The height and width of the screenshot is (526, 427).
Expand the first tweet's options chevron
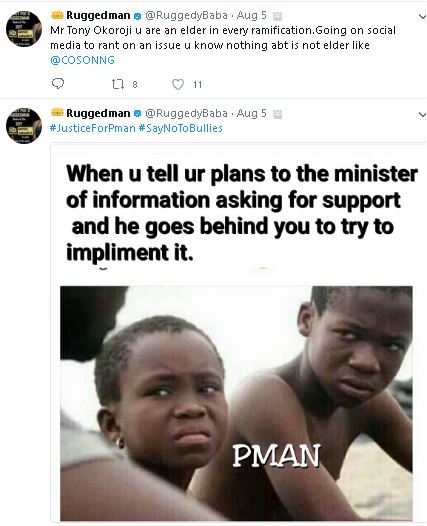[x=422, y=16]
